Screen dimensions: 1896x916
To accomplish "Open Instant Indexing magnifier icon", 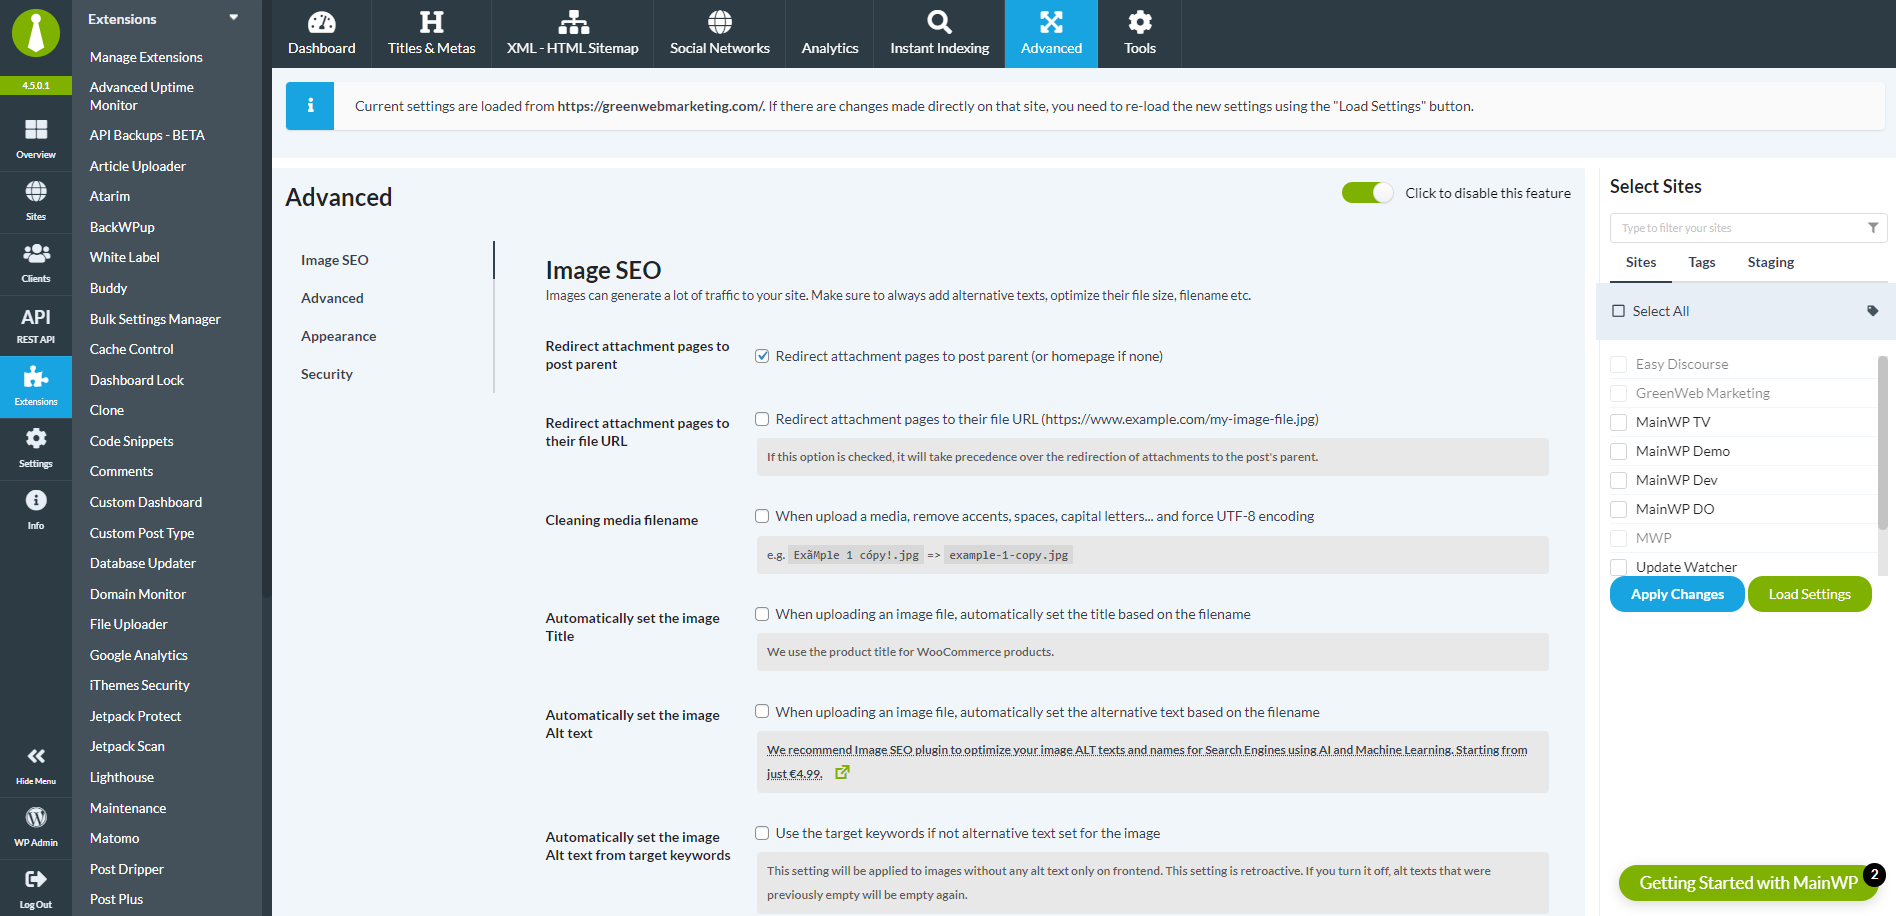I will tap(940, 22).
